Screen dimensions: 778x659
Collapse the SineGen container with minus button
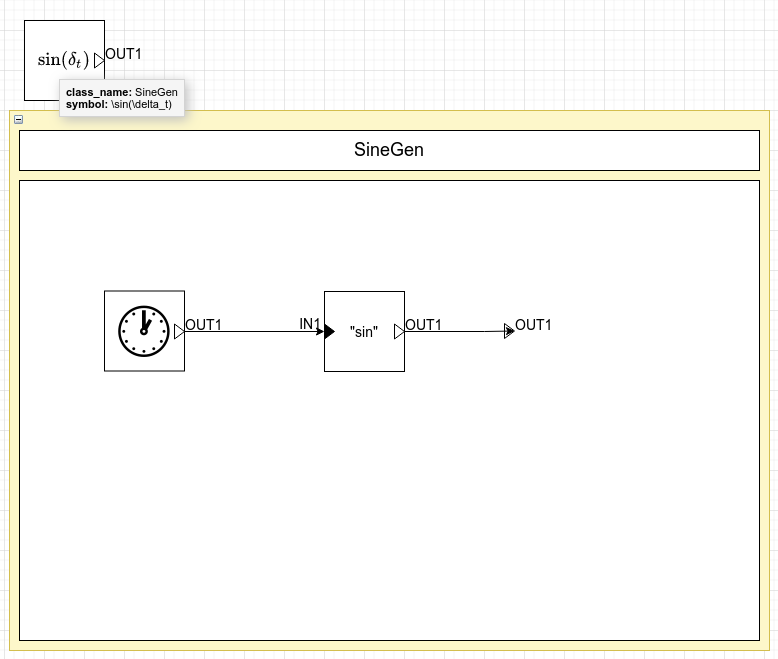click(x=18, y=119)
